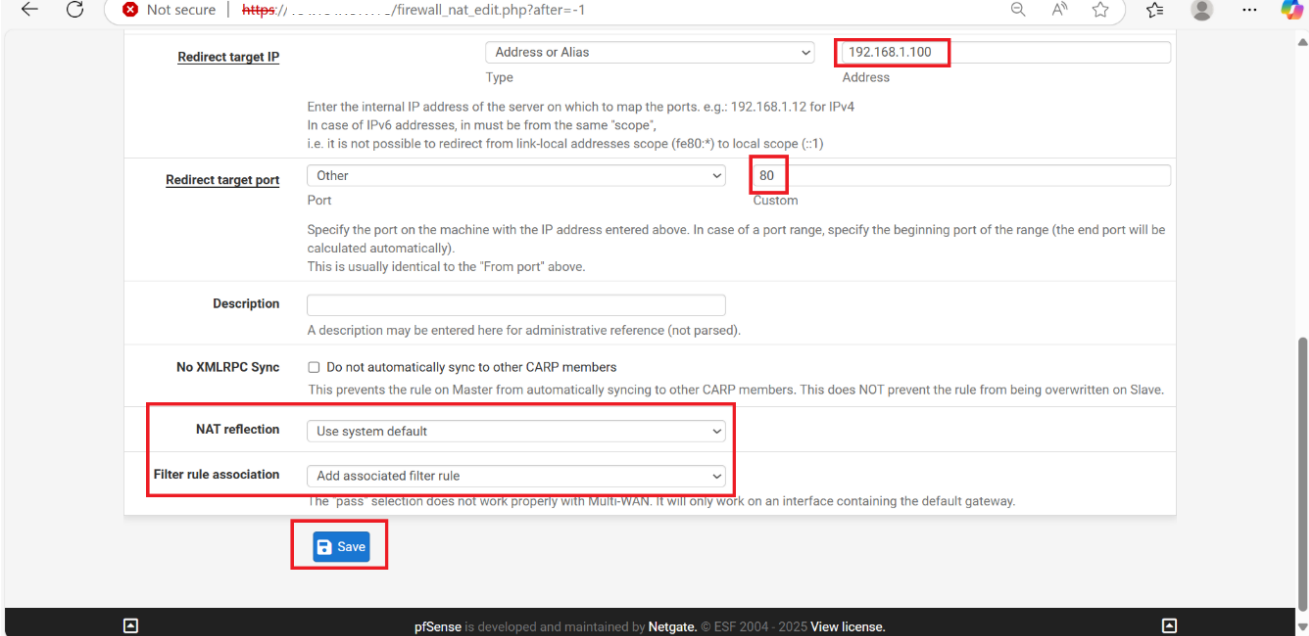Click the scrollbar down arrow
Screen dimensions: 1309x636
click(1302, 626)
